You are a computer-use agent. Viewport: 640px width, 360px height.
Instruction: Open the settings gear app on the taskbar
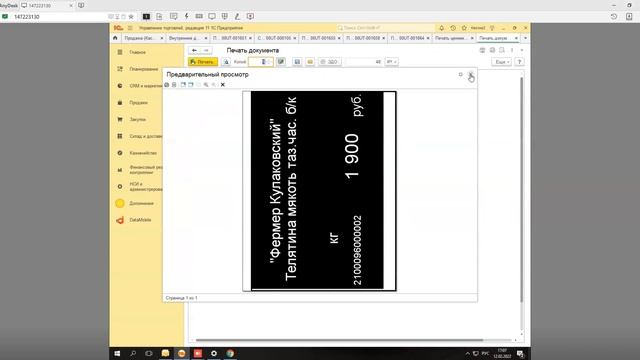click(214, 353)
